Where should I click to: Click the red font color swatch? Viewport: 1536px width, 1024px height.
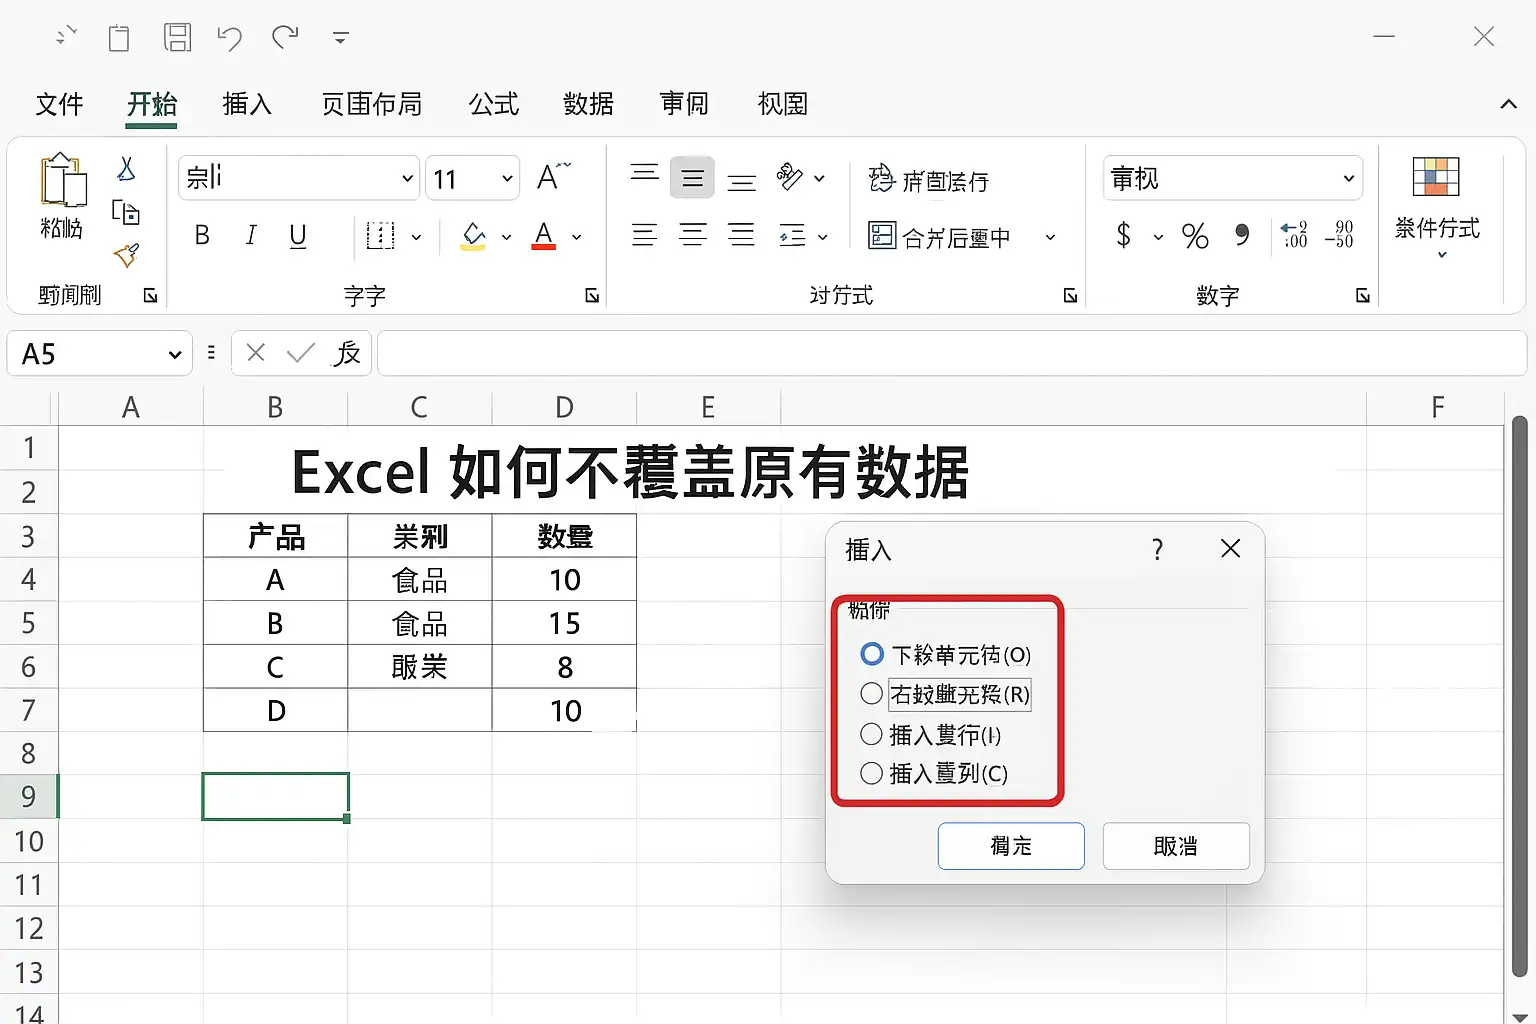(544, 237)
